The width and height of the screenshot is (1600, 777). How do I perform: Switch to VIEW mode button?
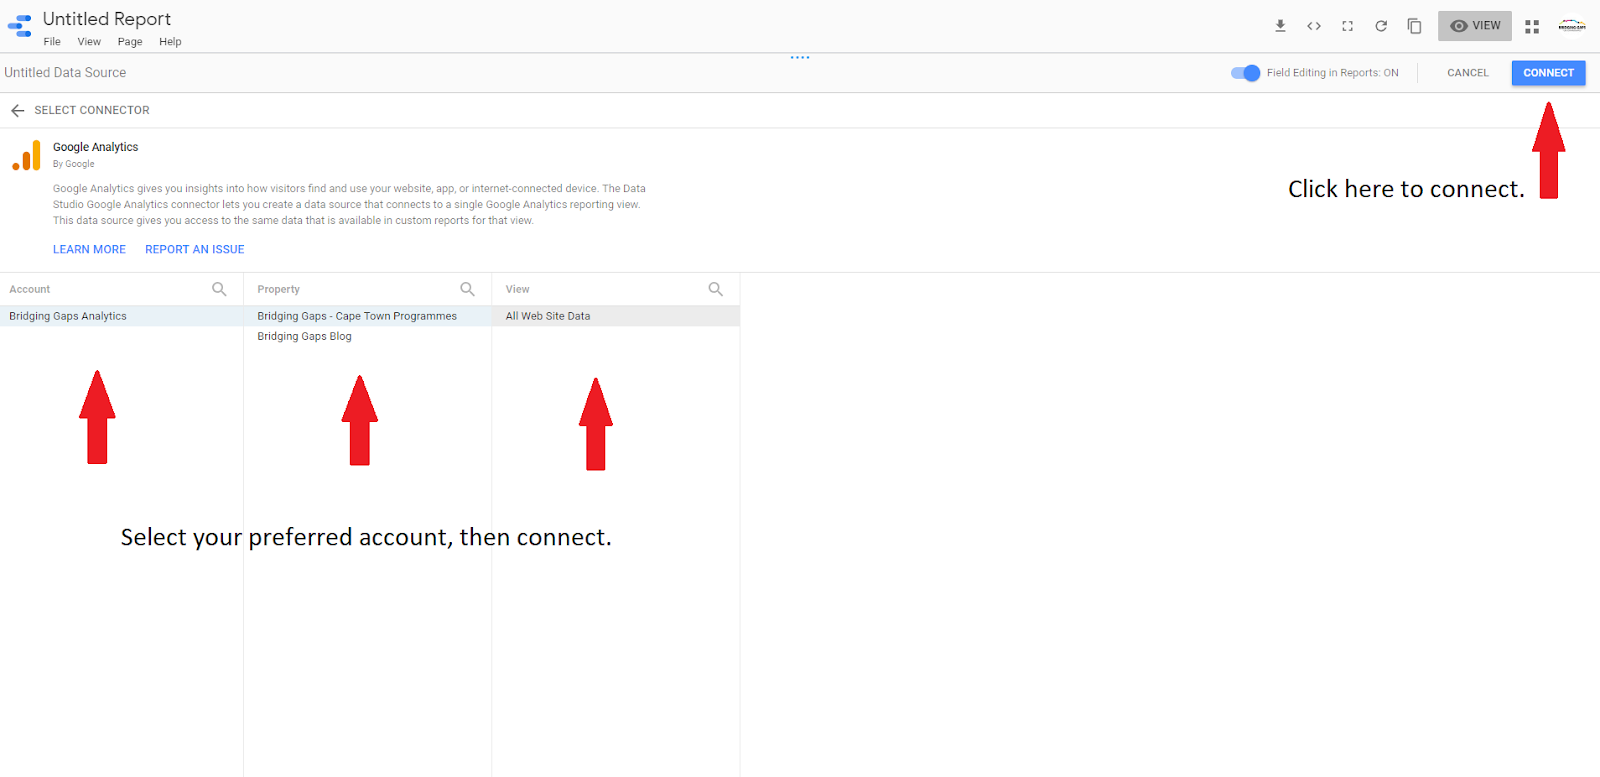coord(1475,26)
